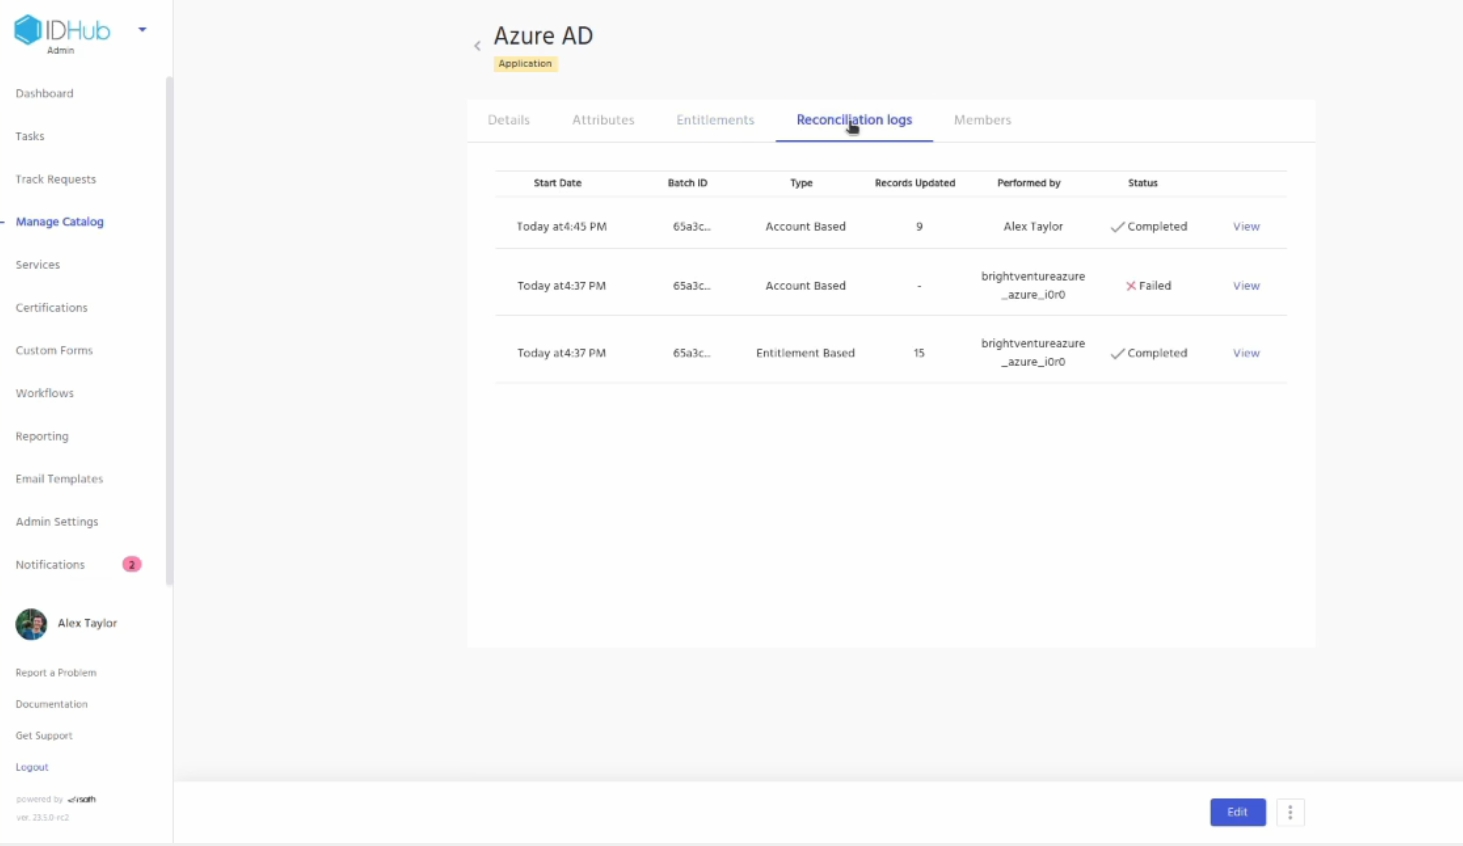Screen dimensions: 1463x846
Task: Open the dropdown arrow beside IDHub logo
Action: coord(142,30)
